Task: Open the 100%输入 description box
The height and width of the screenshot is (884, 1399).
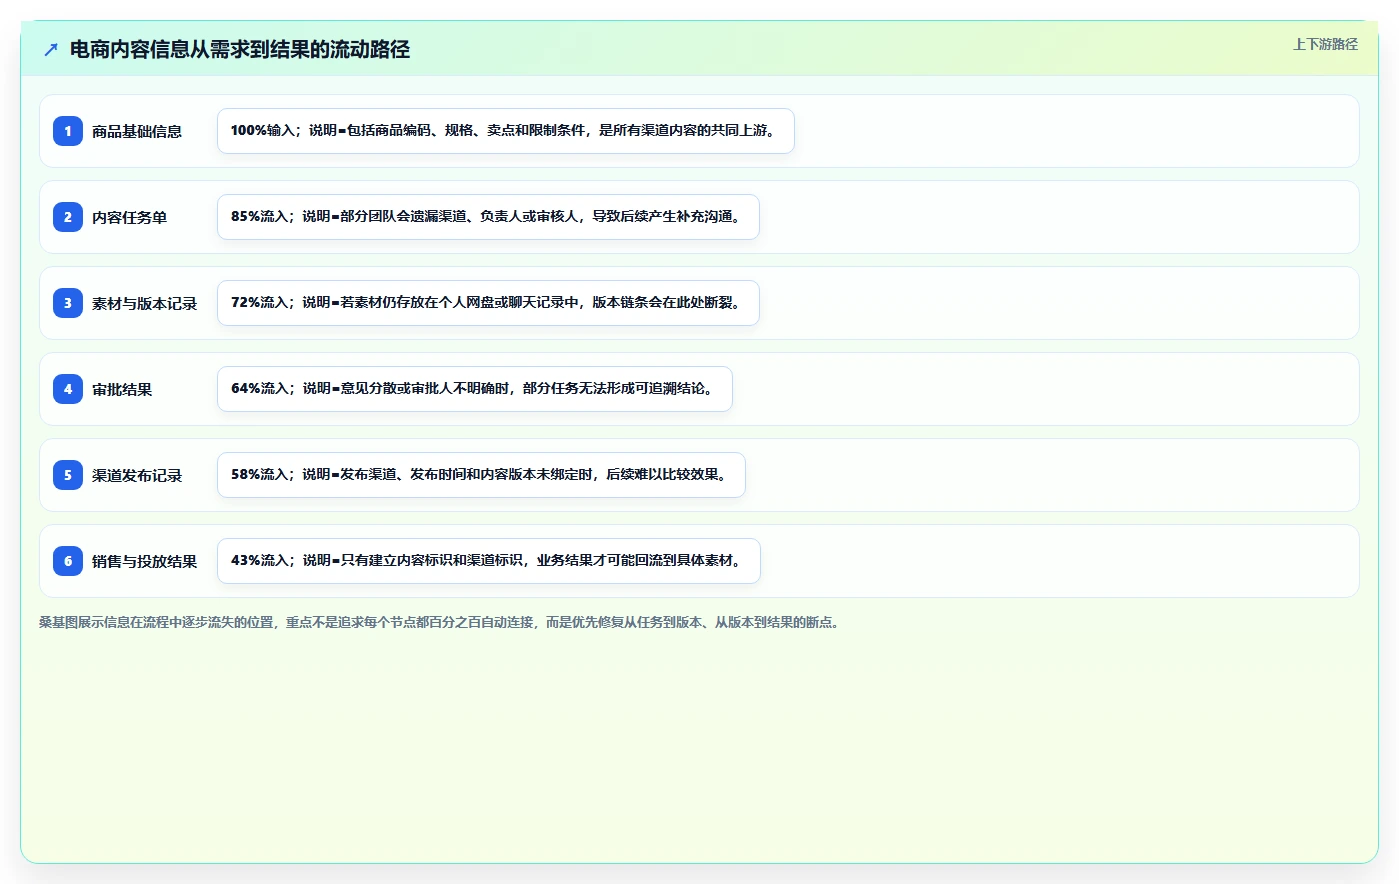Action: pos(506,131)
